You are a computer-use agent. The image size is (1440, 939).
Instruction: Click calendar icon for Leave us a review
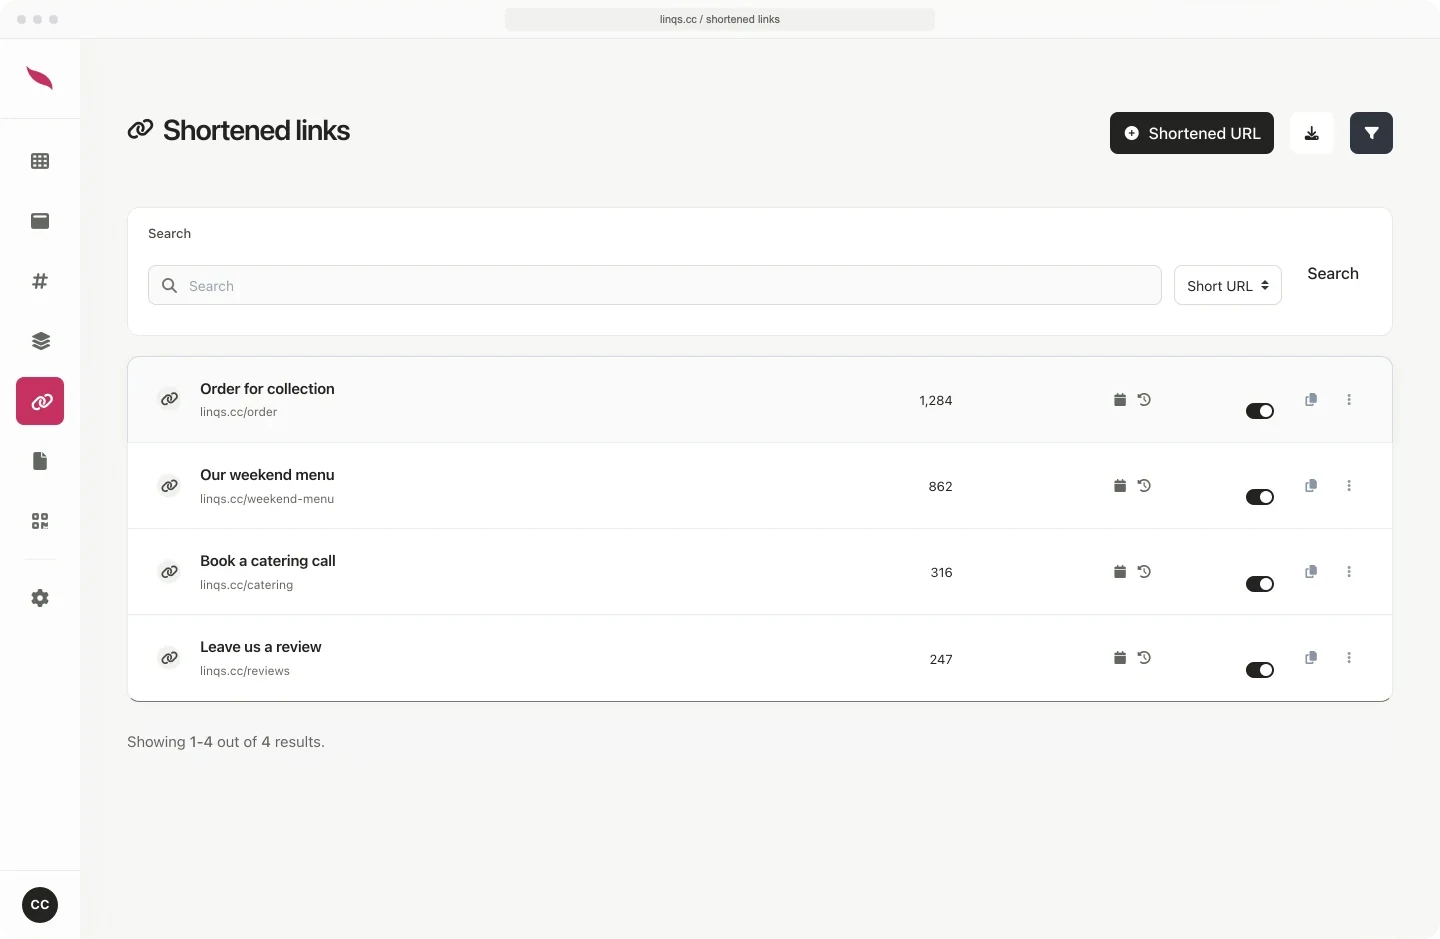[1120, 658]
